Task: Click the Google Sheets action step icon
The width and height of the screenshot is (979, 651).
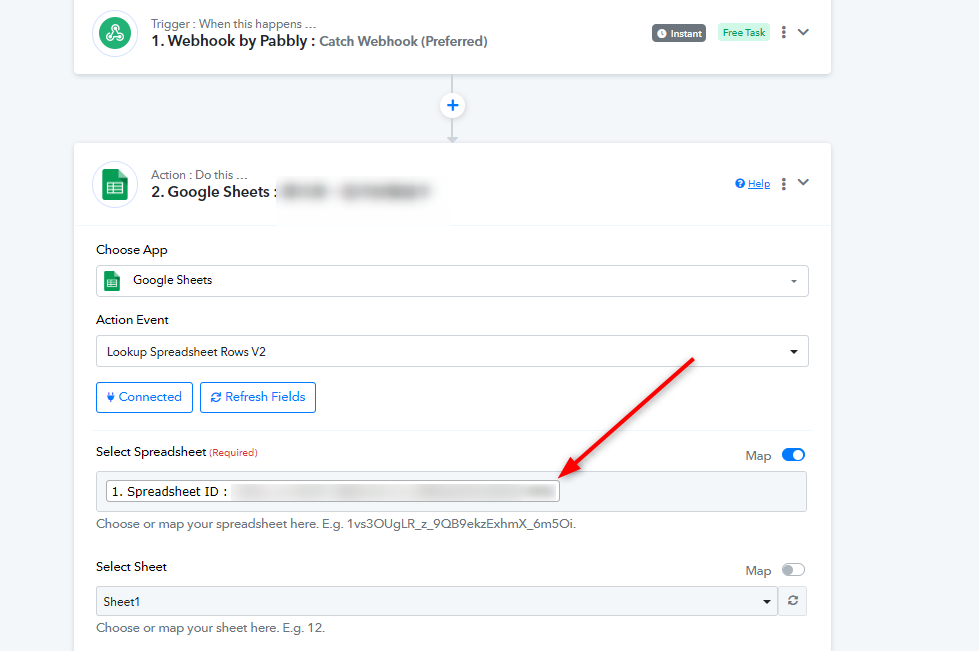Action: (x=115, y=184)
